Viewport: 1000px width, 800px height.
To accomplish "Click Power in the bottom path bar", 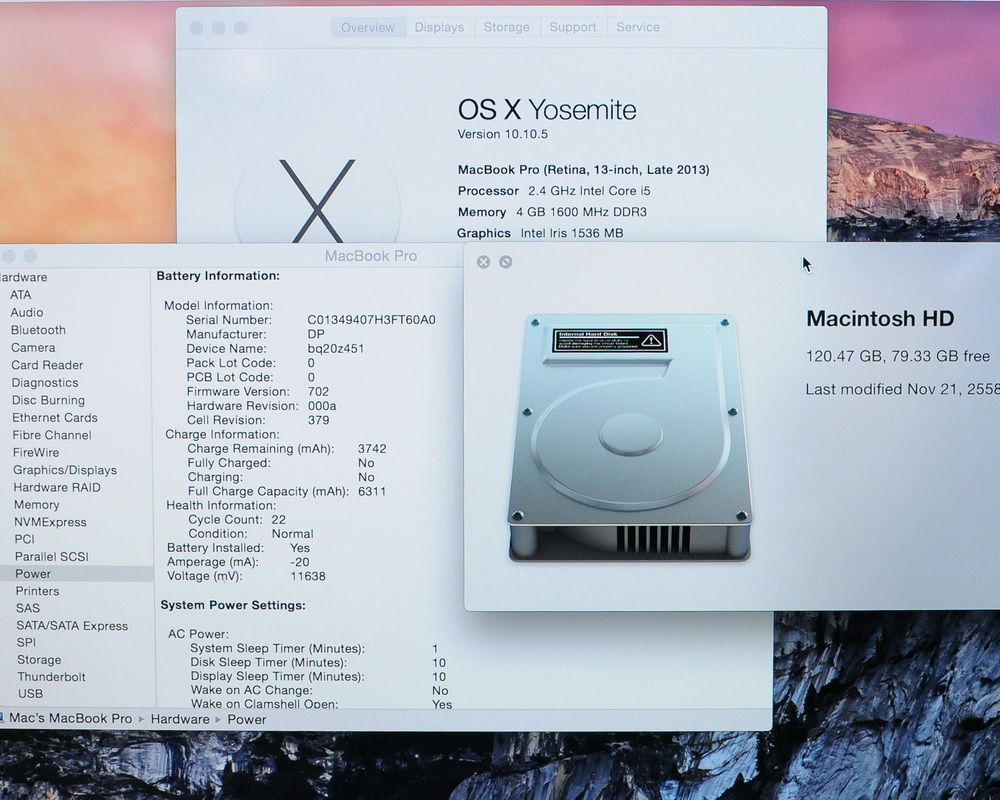I will coord(247,720).
